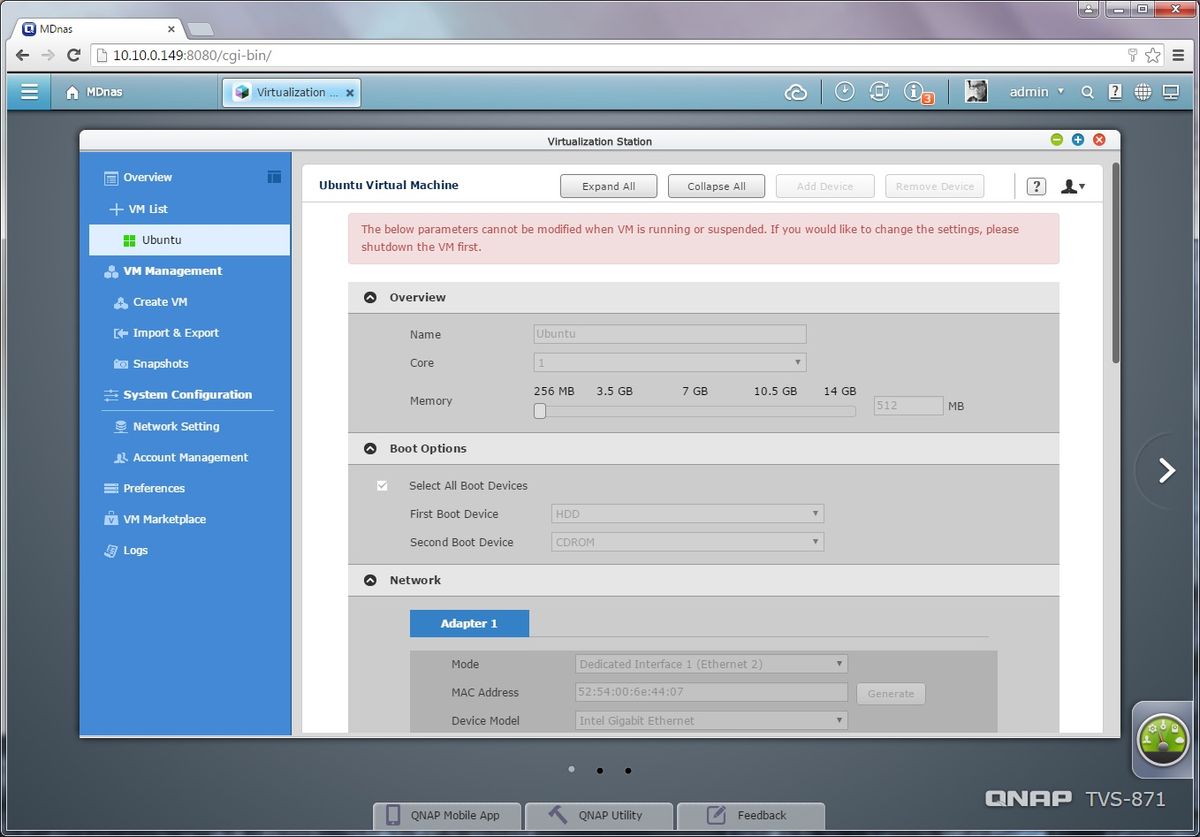1200x837 pixels.
Task: Open the Device Model dropdown
Action: pyautogui.click(x=712, y=720)
